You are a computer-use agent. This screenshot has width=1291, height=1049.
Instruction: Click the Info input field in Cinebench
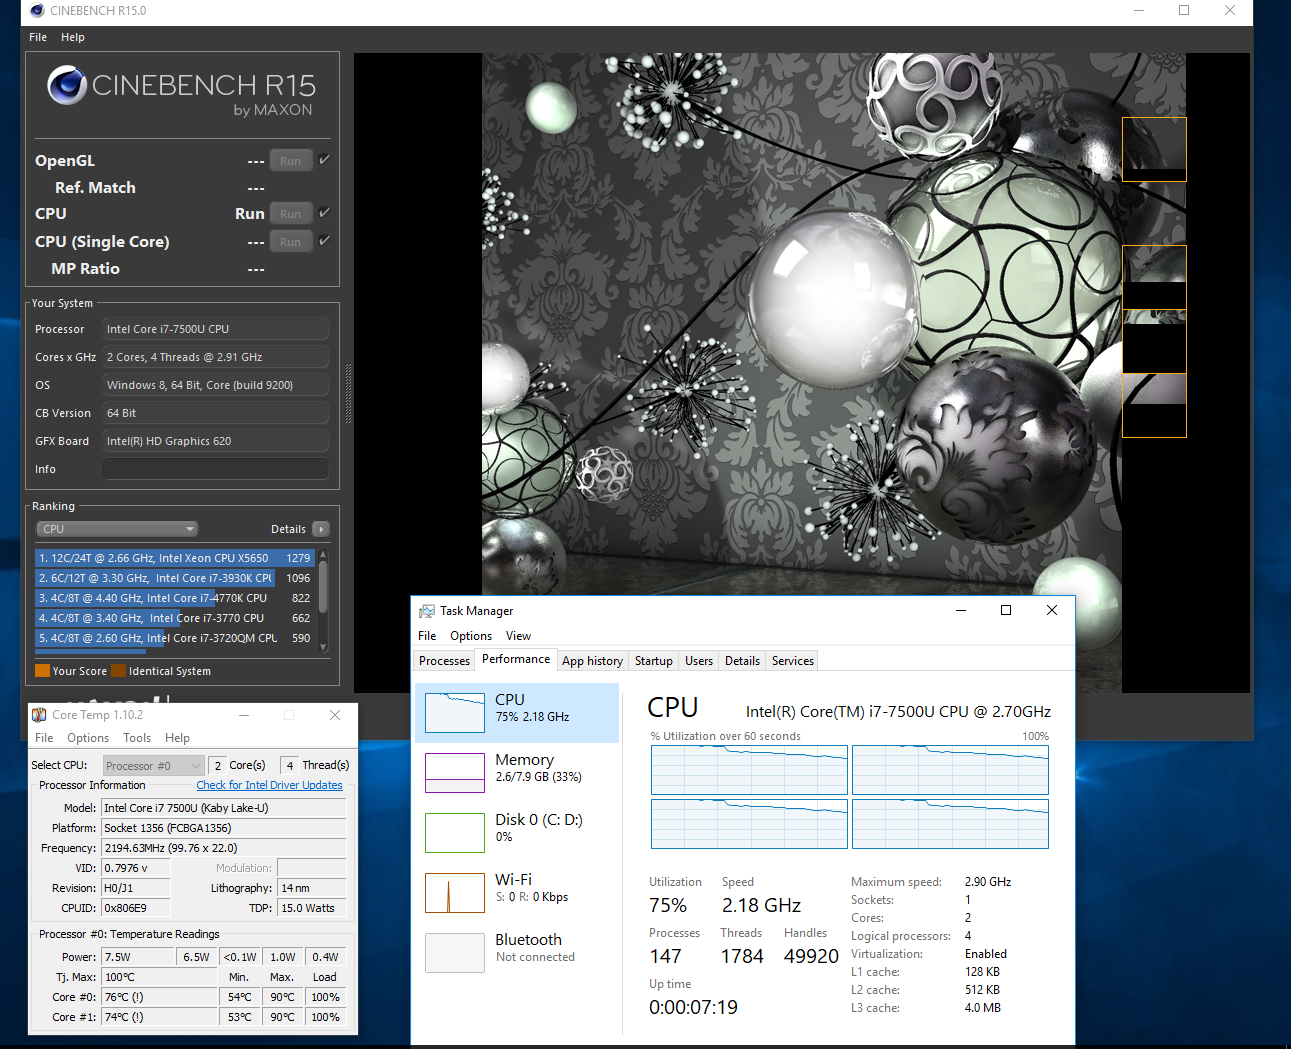point(215,469)
